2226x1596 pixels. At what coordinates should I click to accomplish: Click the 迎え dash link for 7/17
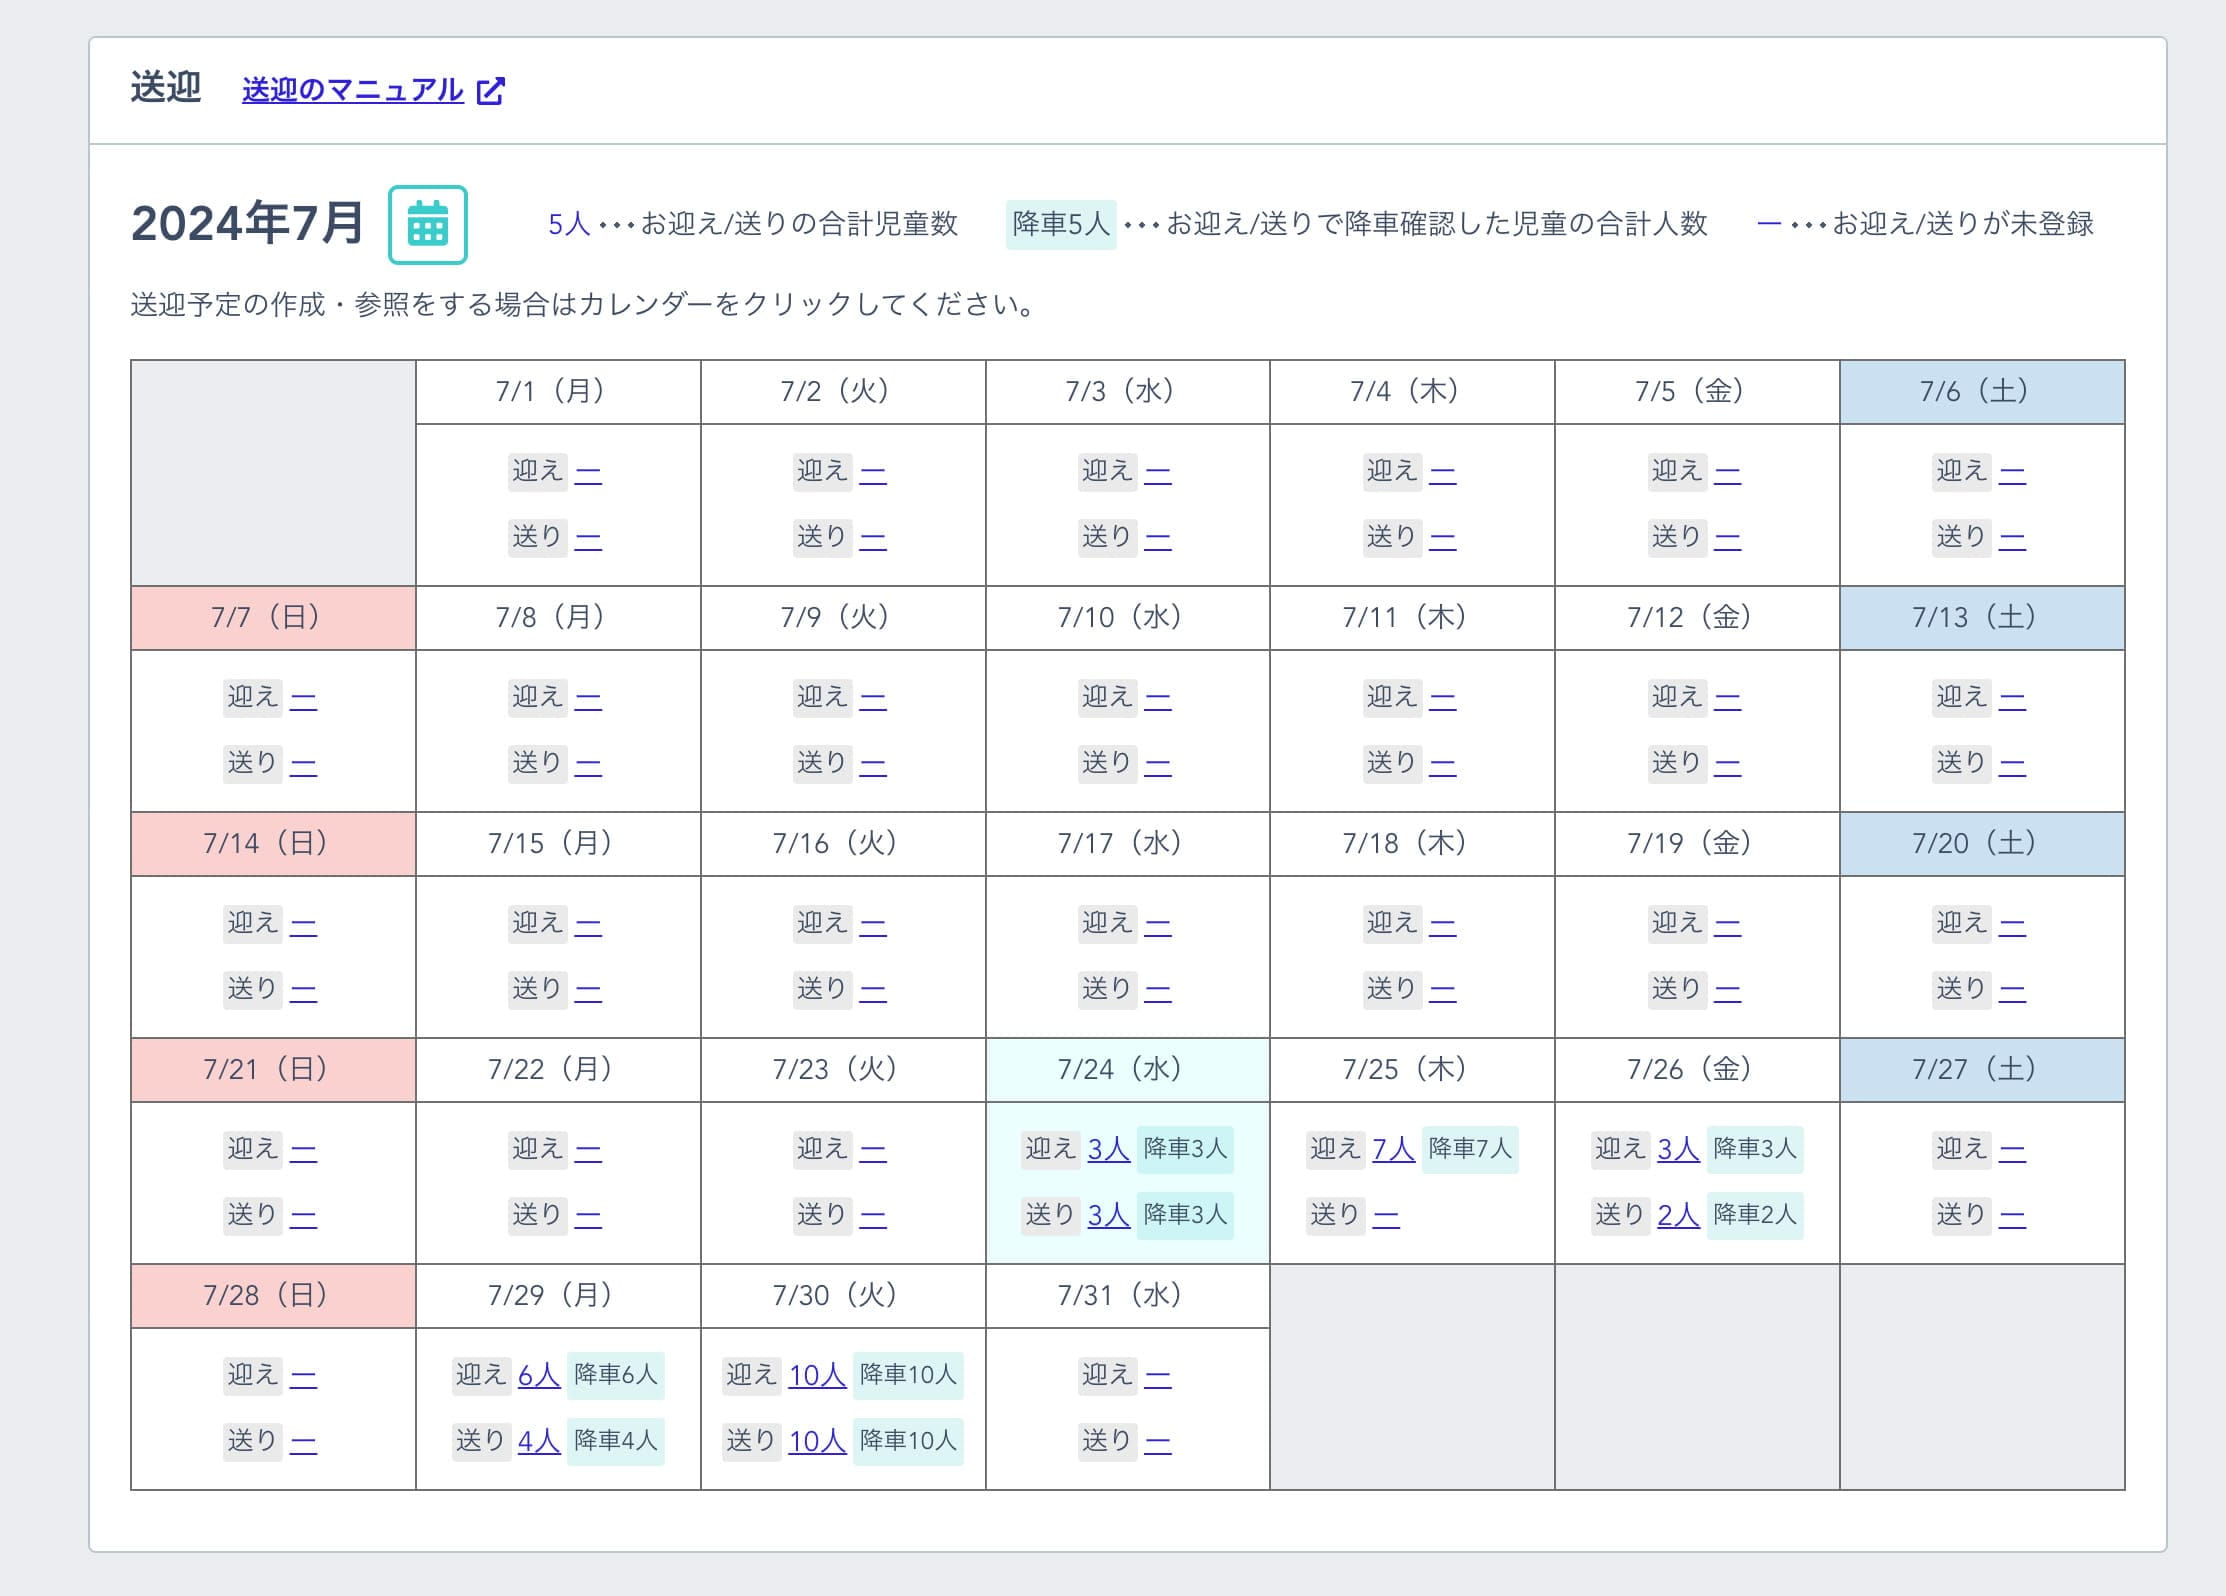pyautogui.click(x=1158, y=924)
